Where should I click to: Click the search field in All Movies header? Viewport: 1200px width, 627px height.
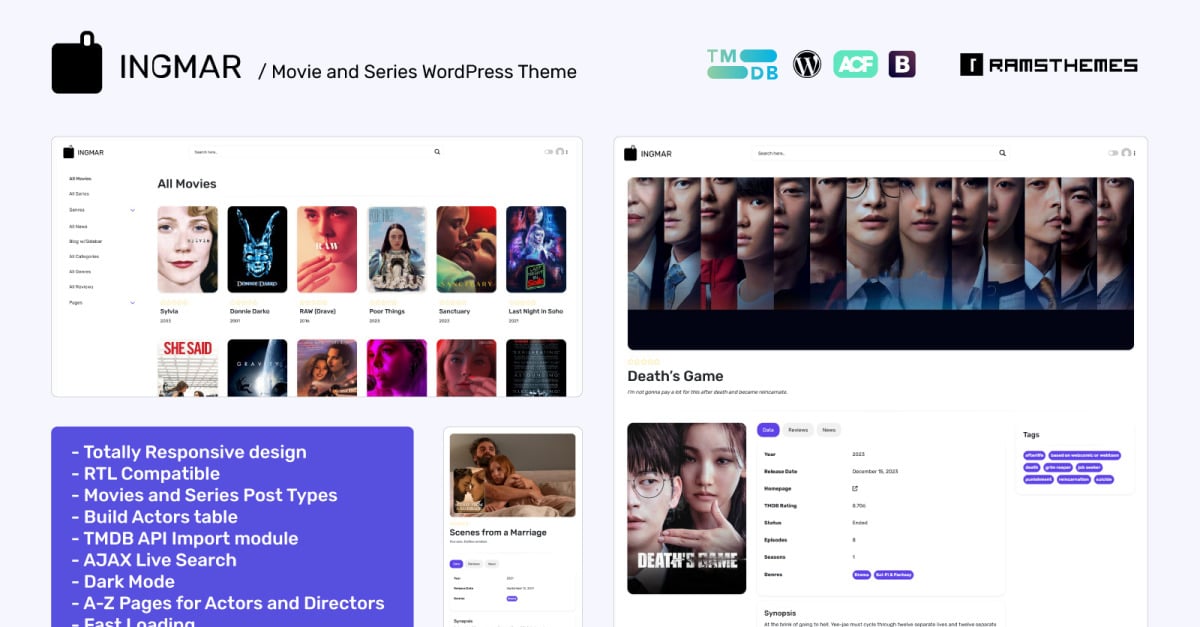tap(310, 152)
